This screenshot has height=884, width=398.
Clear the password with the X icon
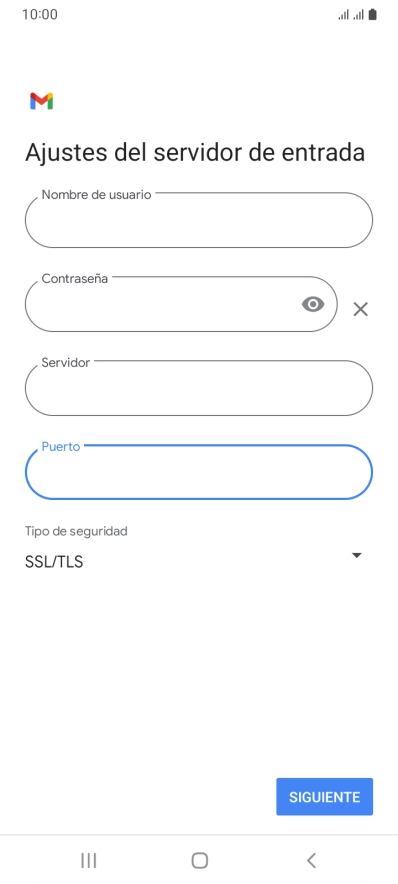click(x=360, y=309)
